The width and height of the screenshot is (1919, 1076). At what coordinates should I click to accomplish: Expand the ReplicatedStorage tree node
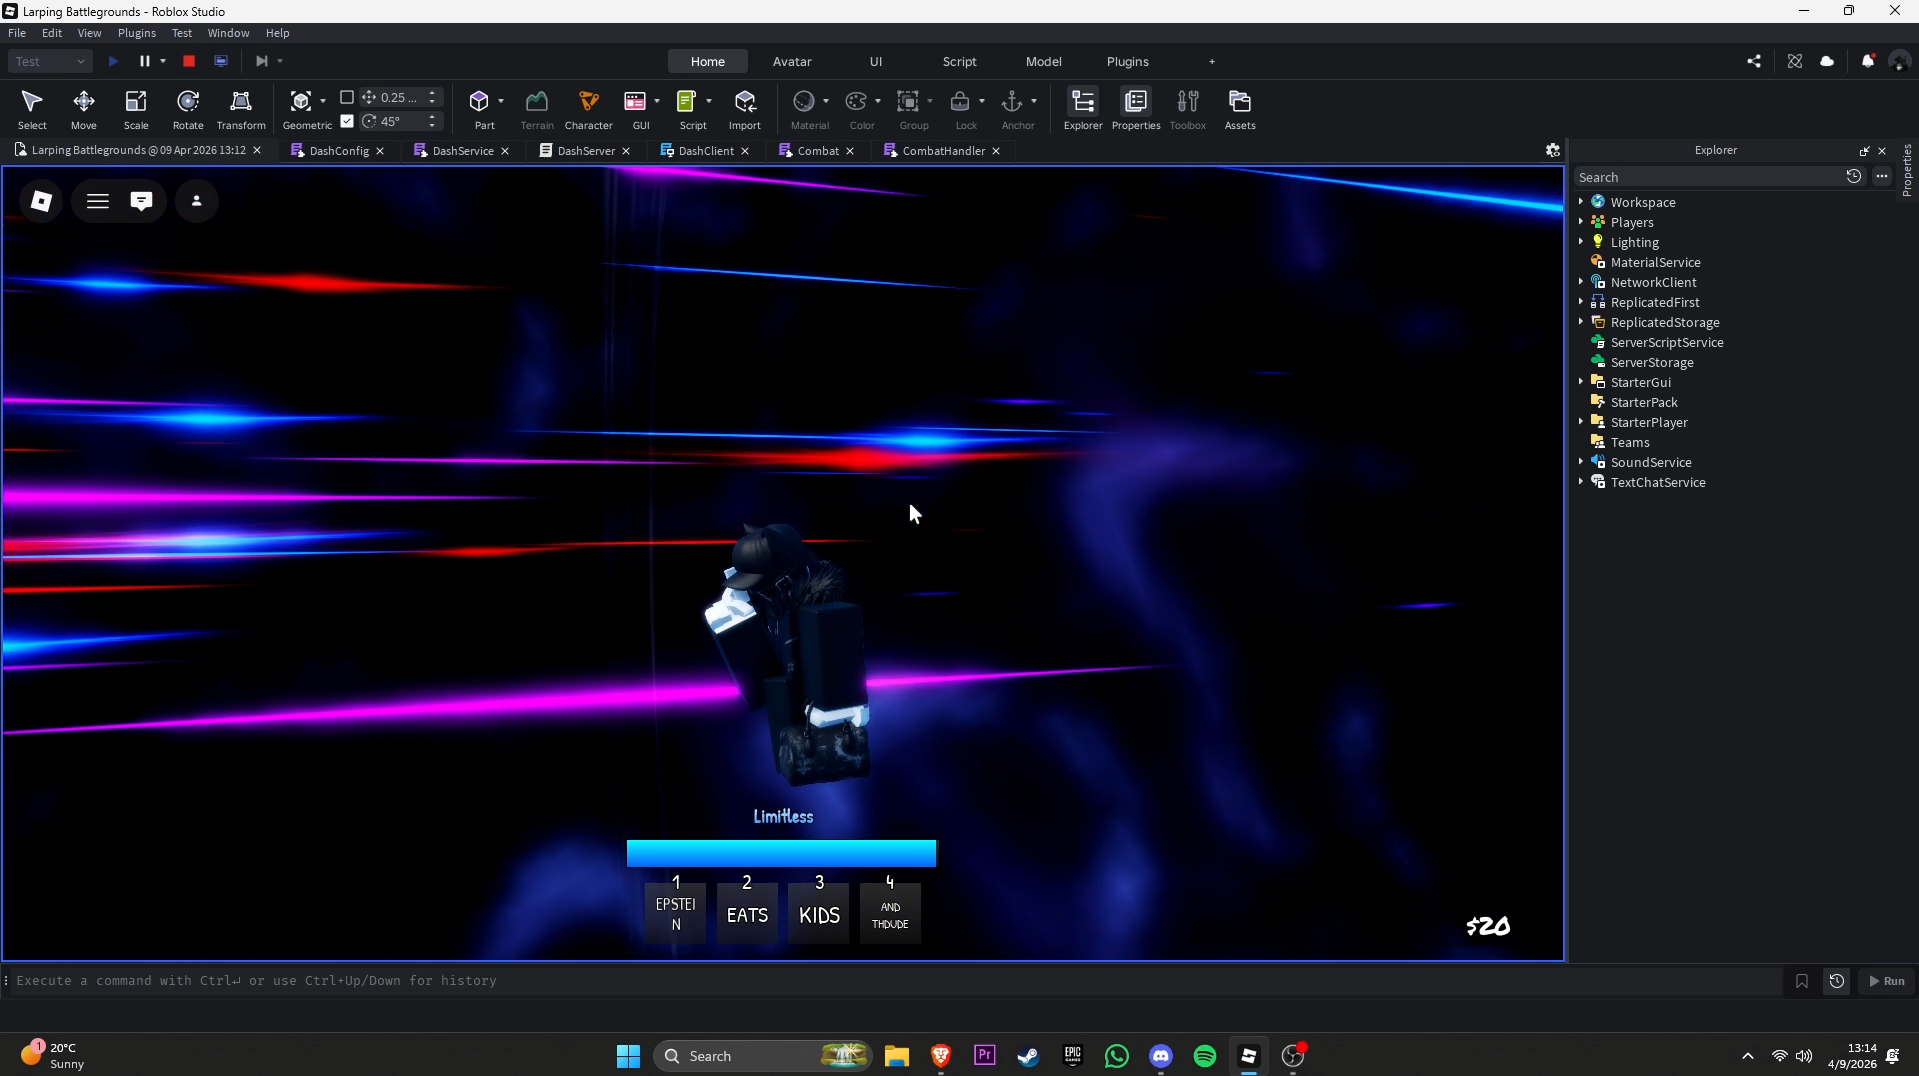tap(1581, 322)
